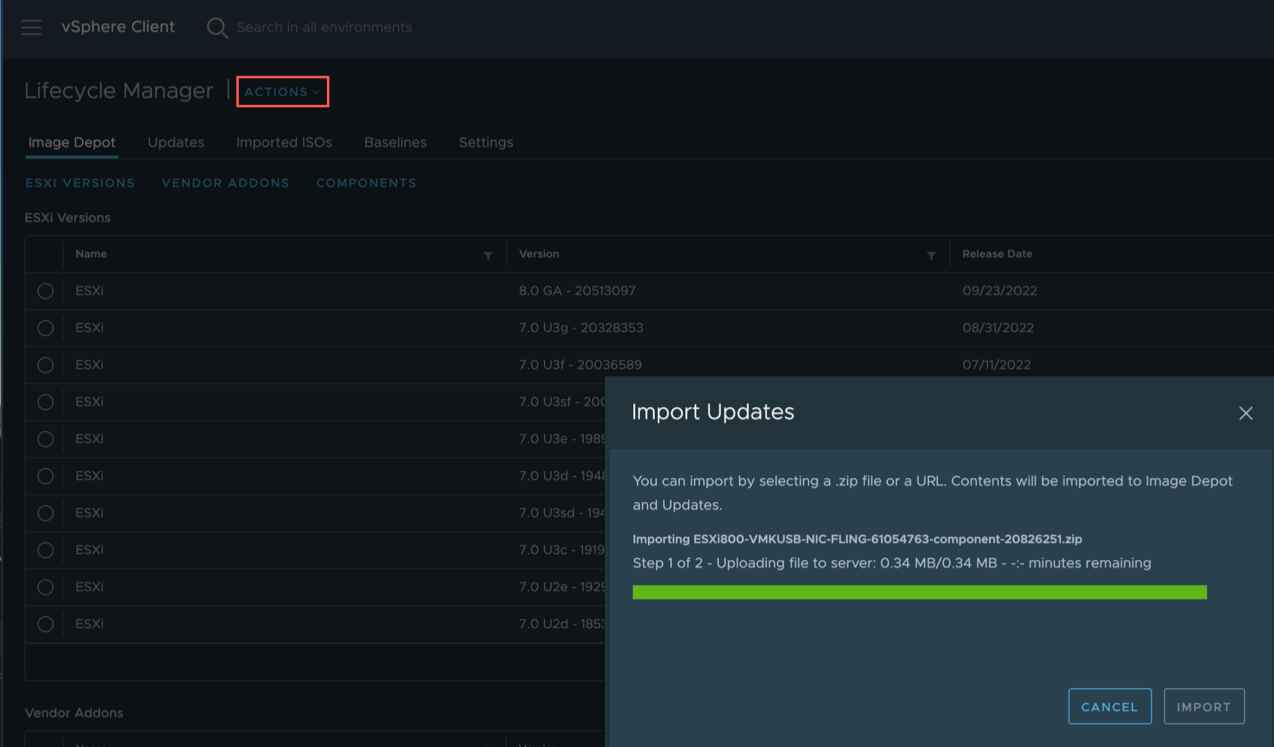
Task: Jump to Components section link
Action: pyautogui.click(x=366, y=183)
